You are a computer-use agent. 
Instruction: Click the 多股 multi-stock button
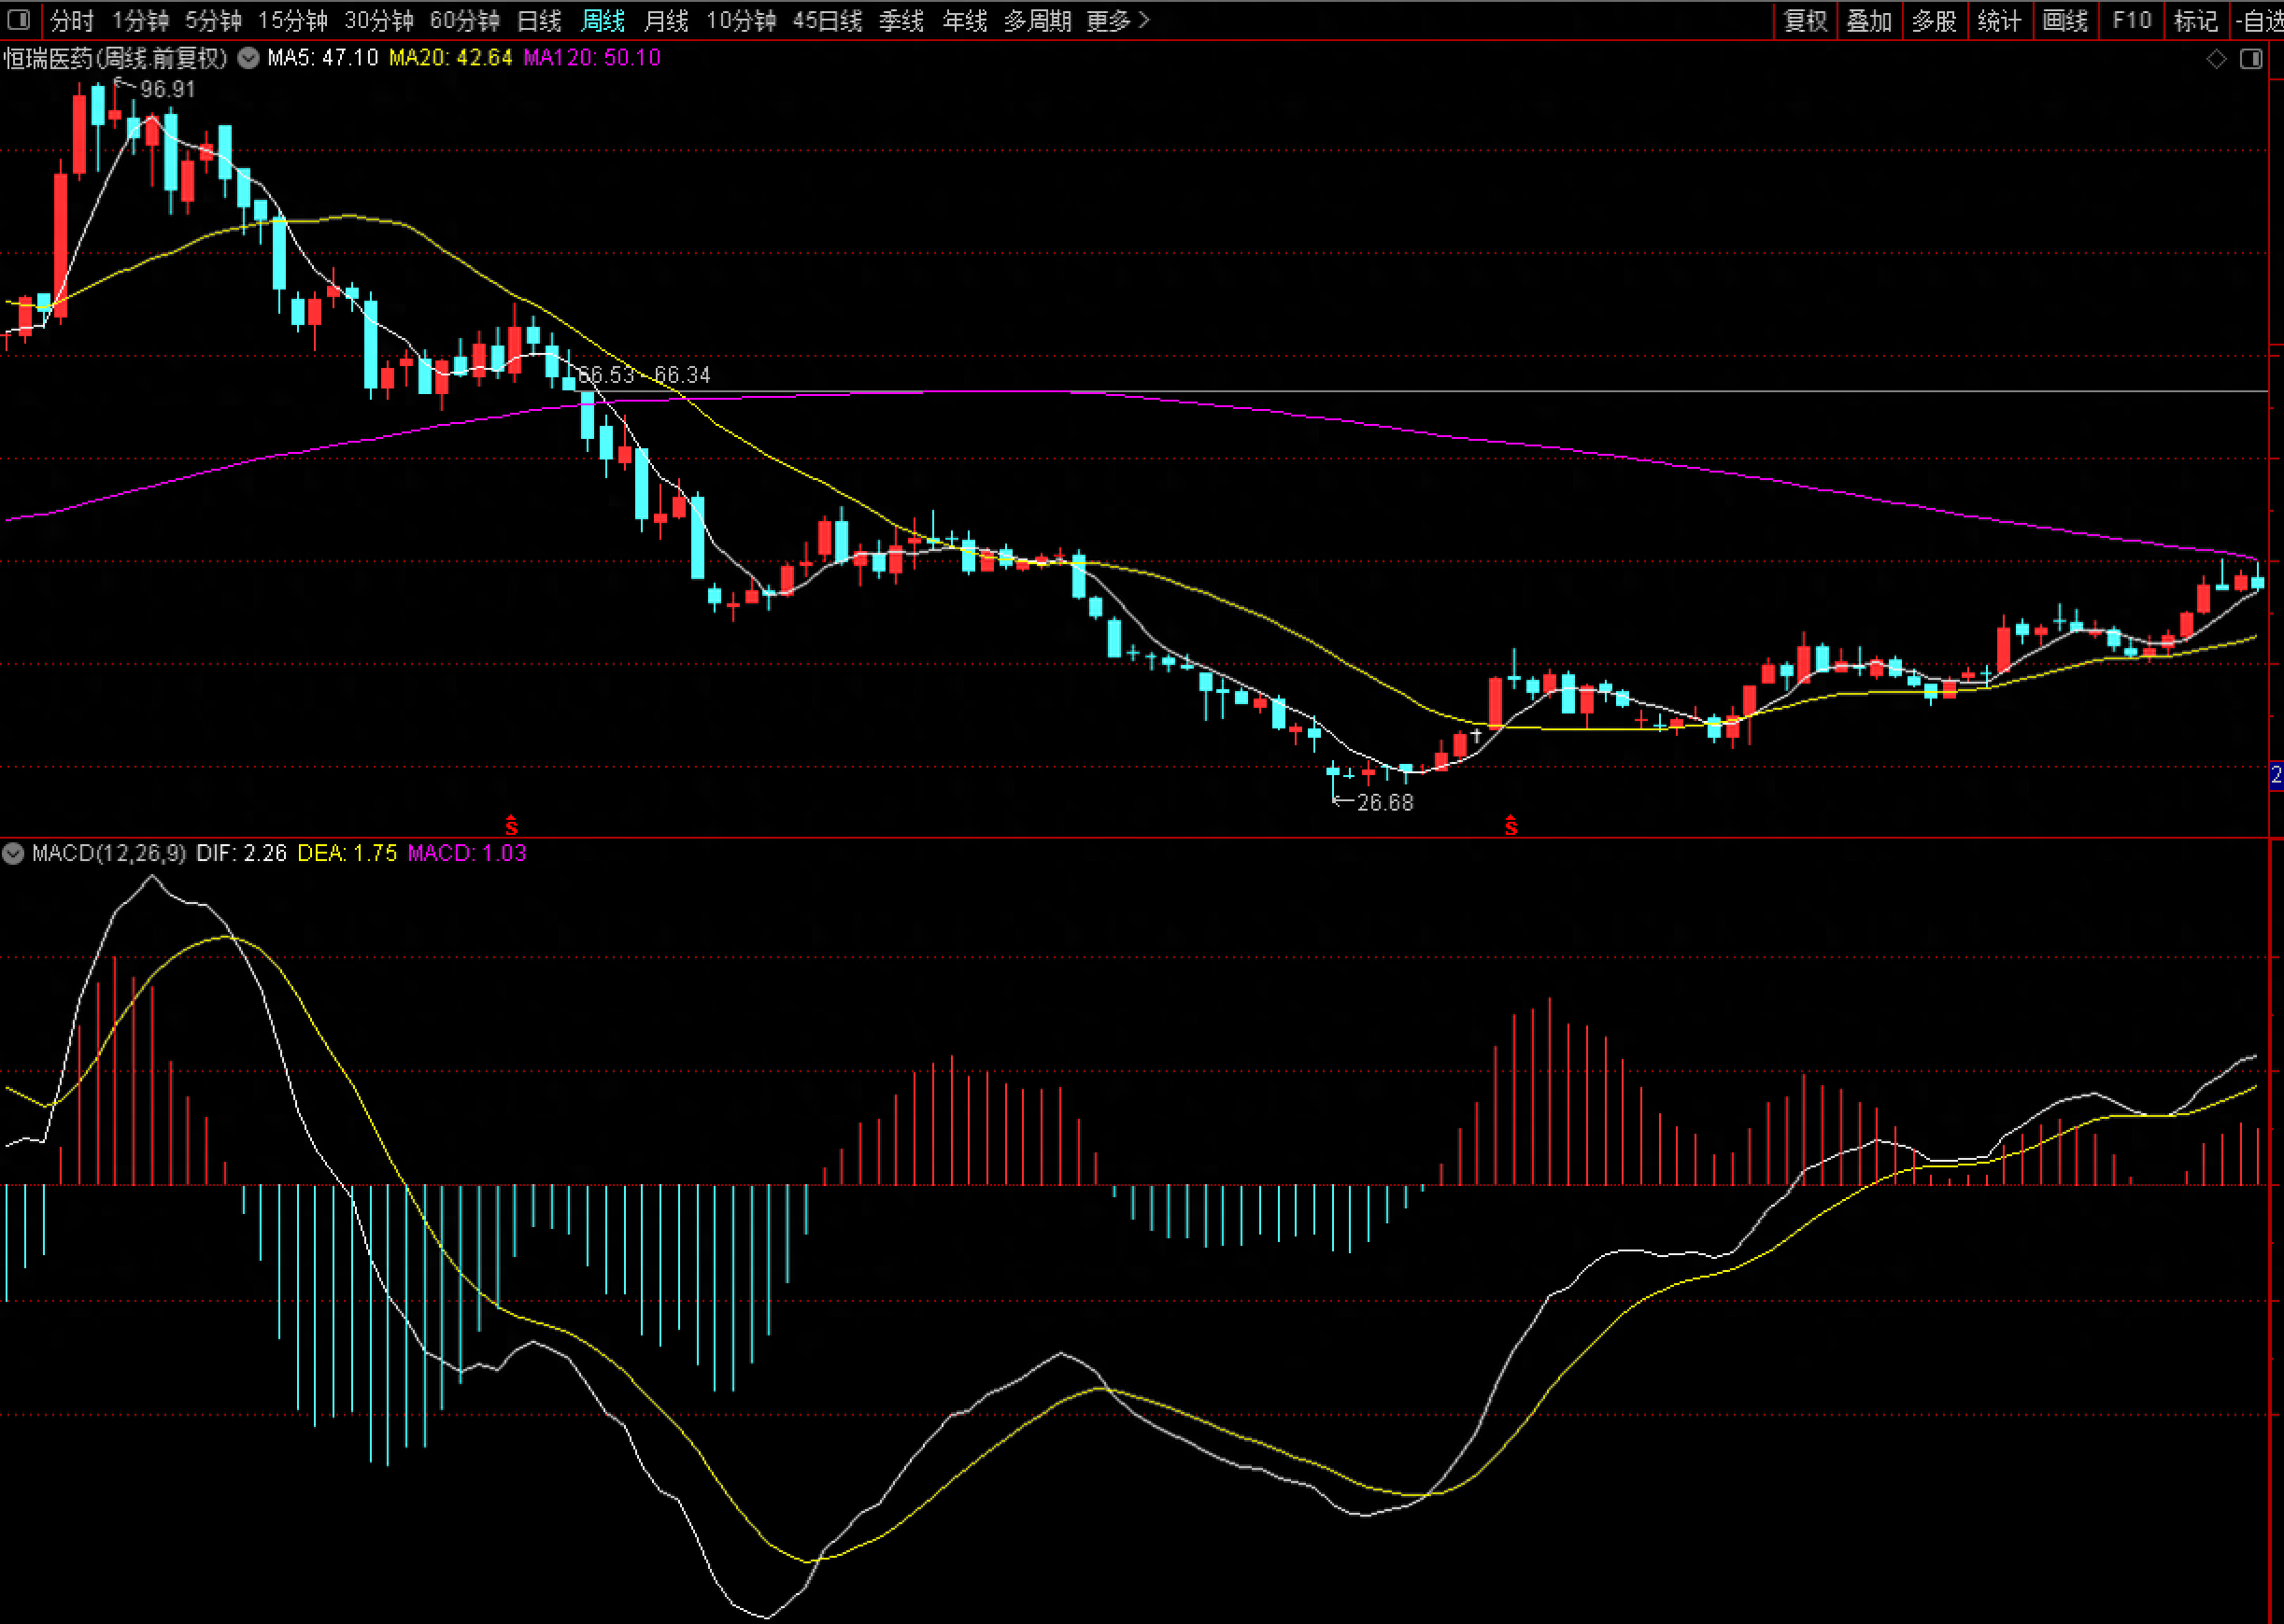[x=1934, y=20]
